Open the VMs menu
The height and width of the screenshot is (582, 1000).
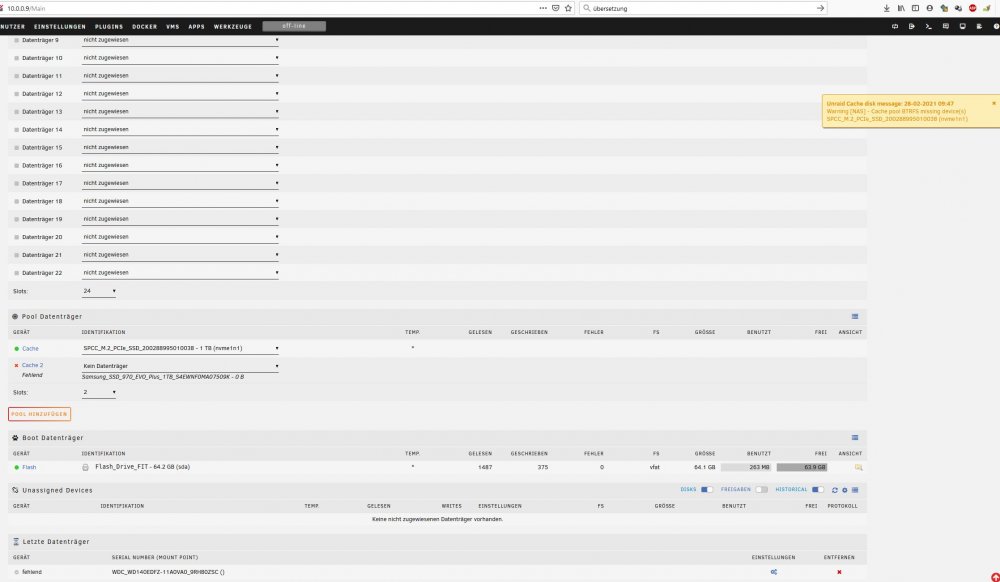(173, 27)
